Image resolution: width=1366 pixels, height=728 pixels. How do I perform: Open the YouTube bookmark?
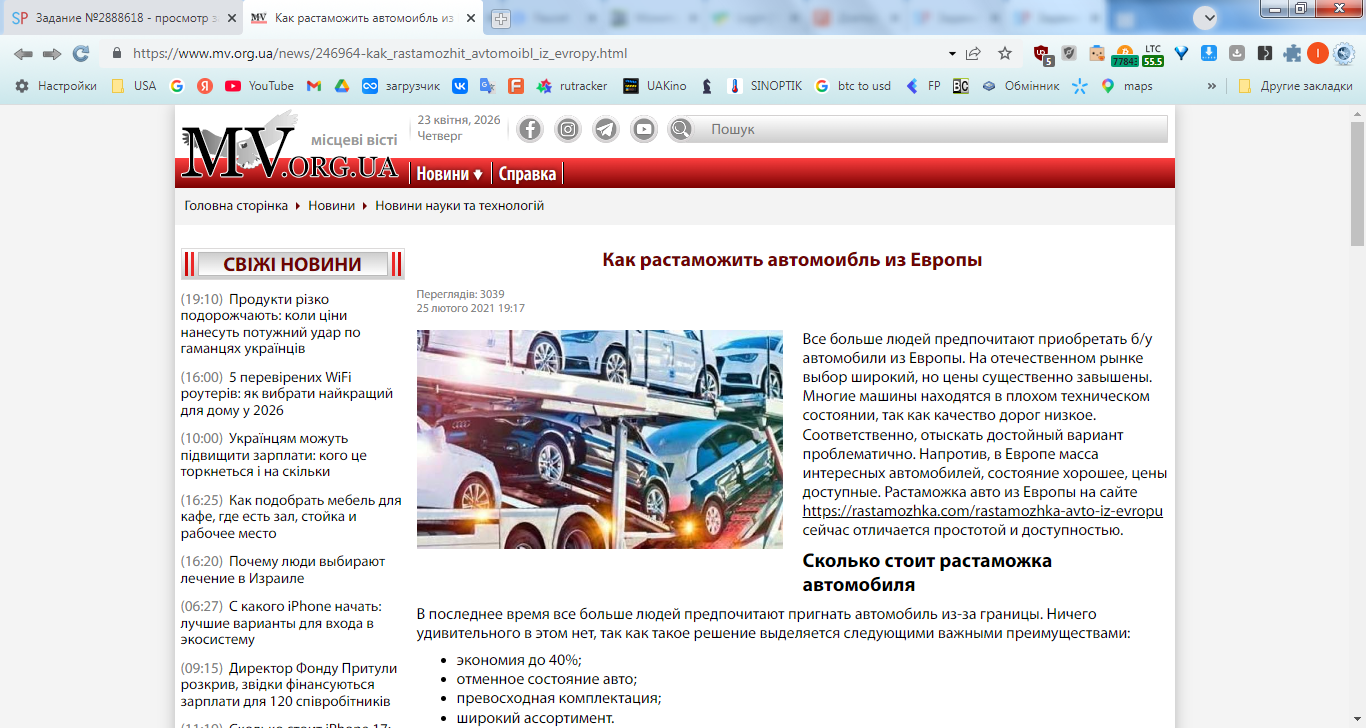click(x=259, y=86)
